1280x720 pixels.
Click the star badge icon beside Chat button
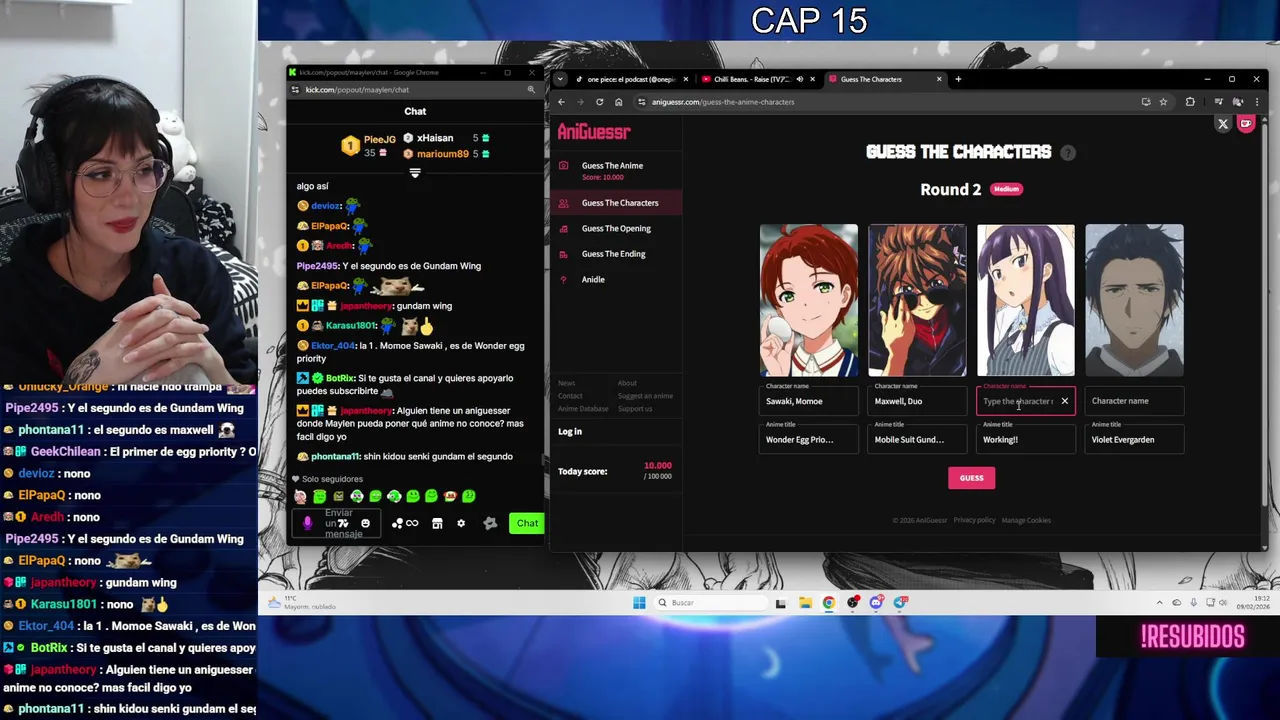click(x=490, y=523)
